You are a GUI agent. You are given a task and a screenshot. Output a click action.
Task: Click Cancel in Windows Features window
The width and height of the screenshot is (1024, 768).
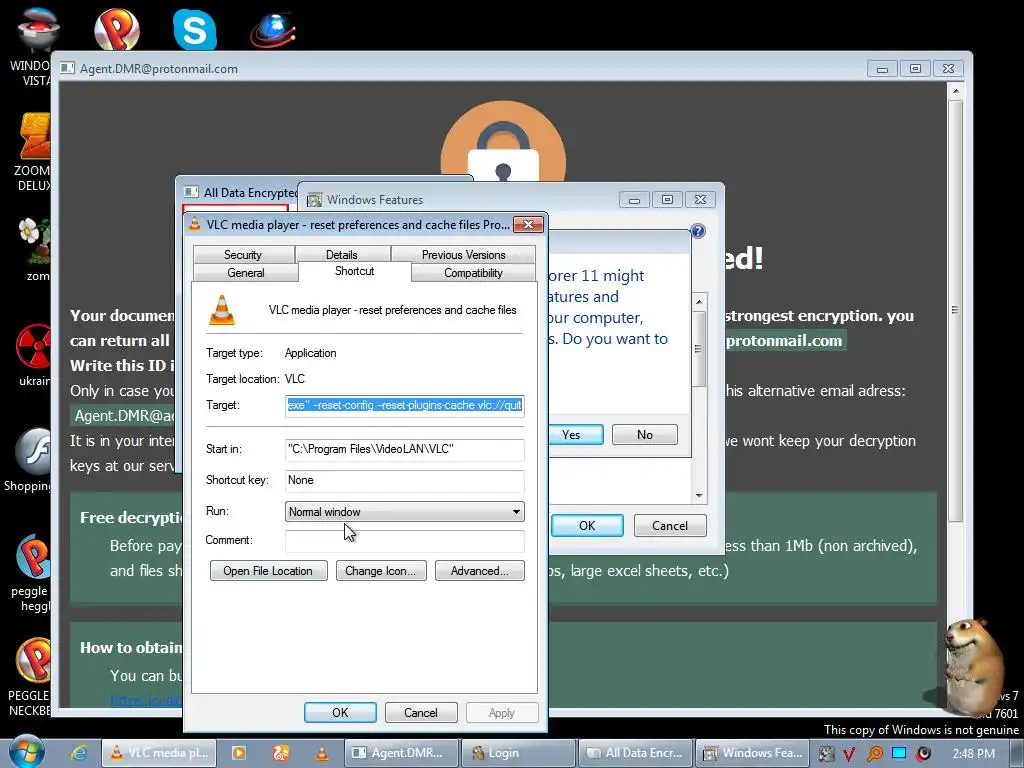click(x=670, y=526)
